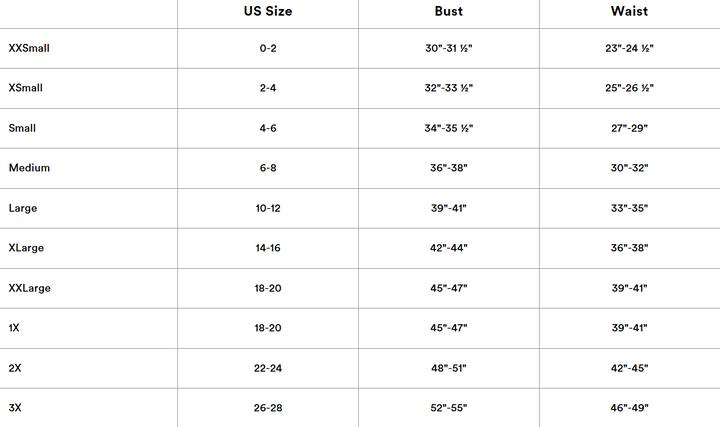Select the 2X row label

(x=15, y=368)
